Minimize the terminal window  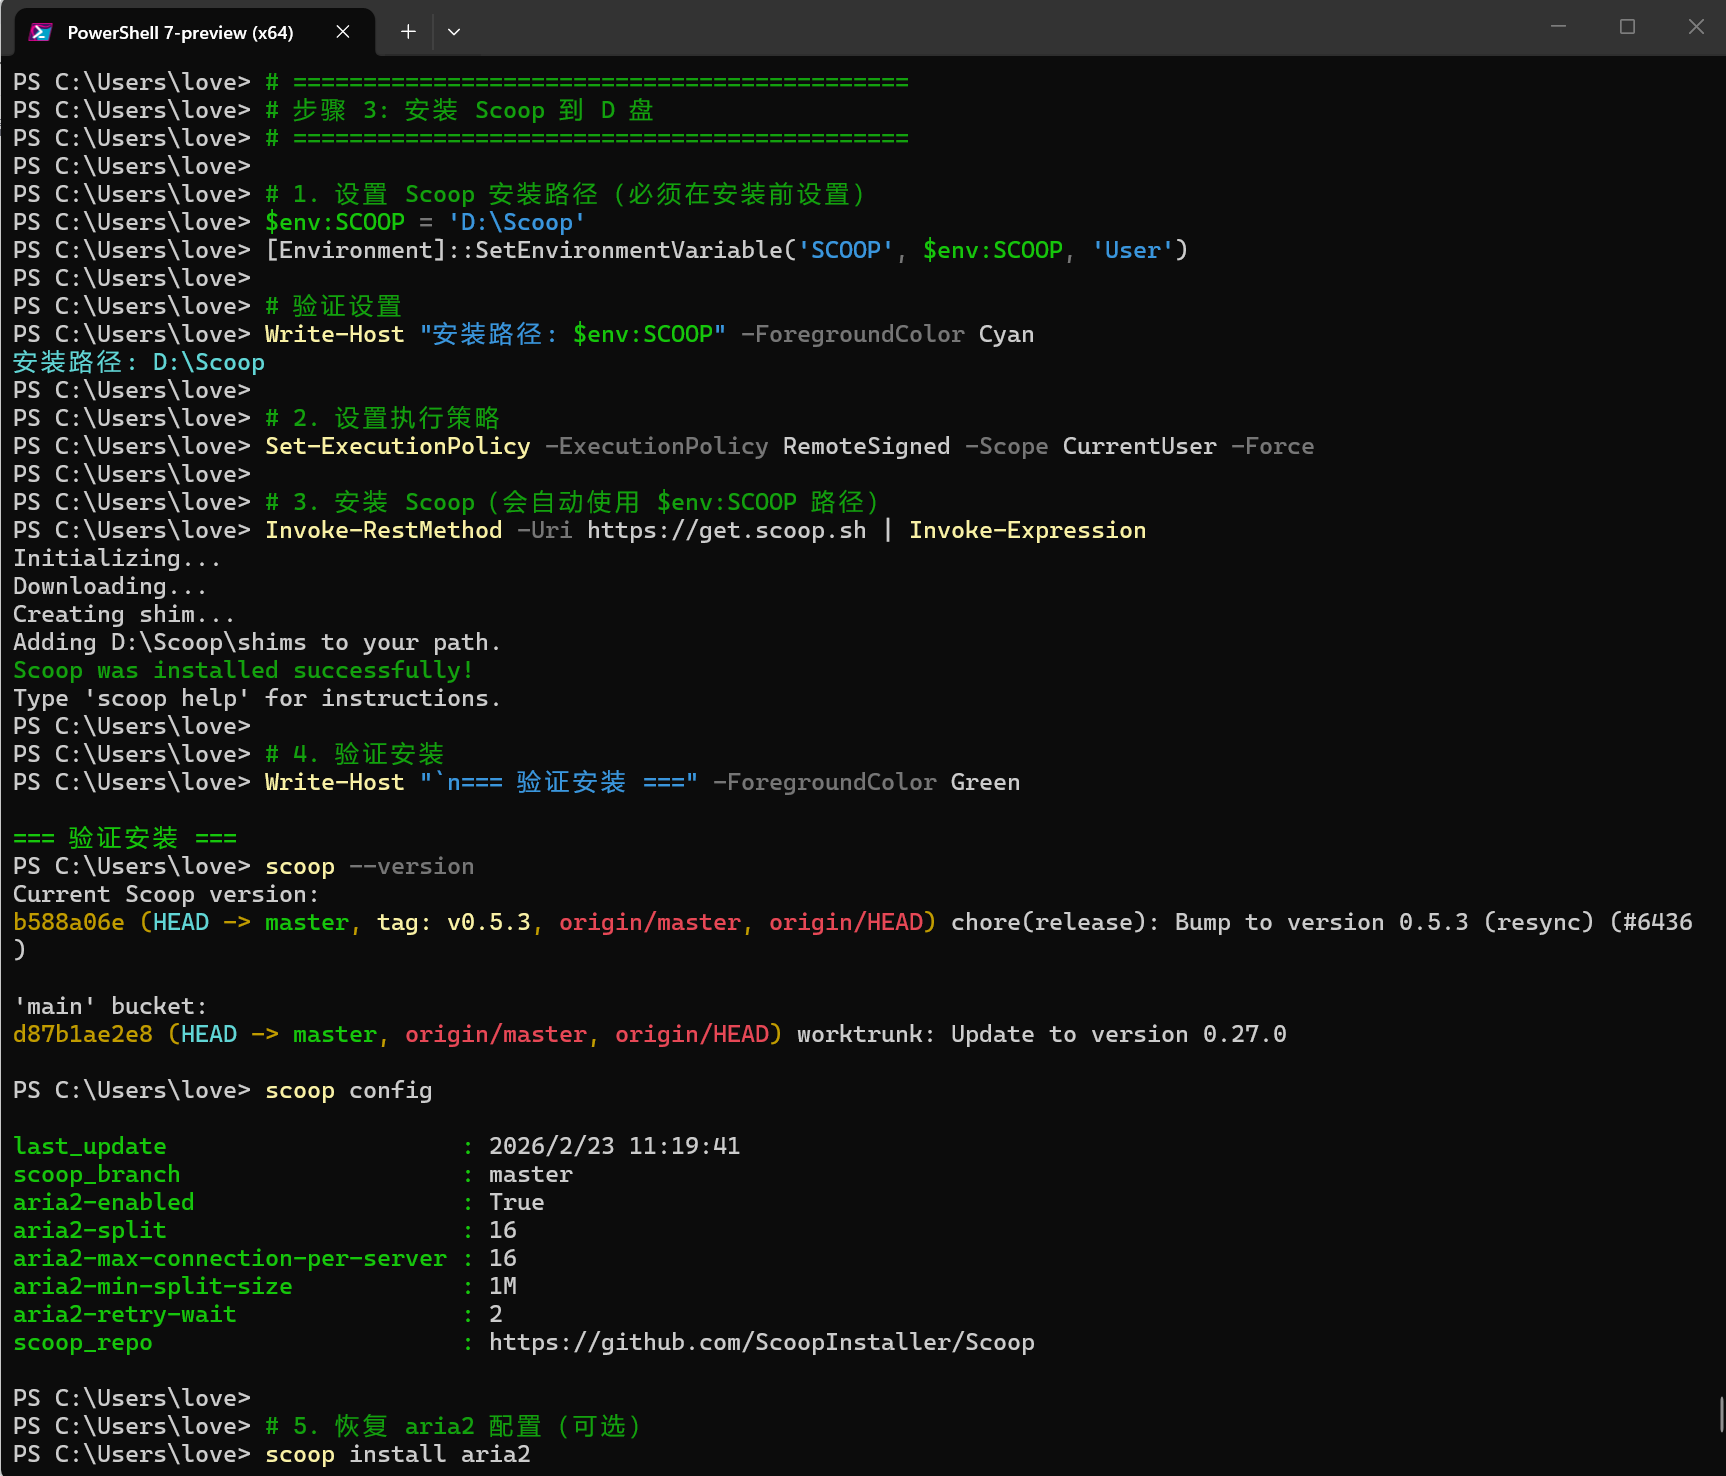tap(1558, 27)
